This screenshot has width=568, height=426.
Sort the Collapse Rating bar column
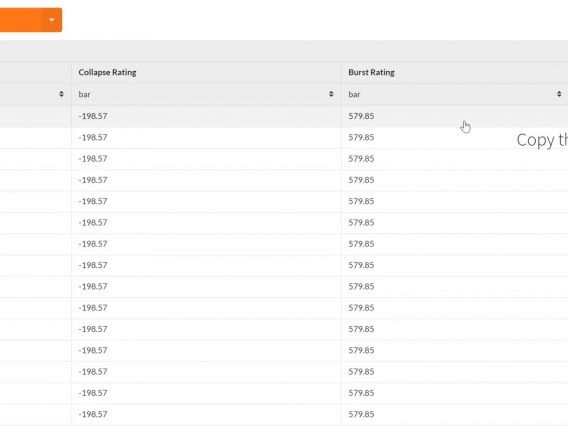(331, 94)
